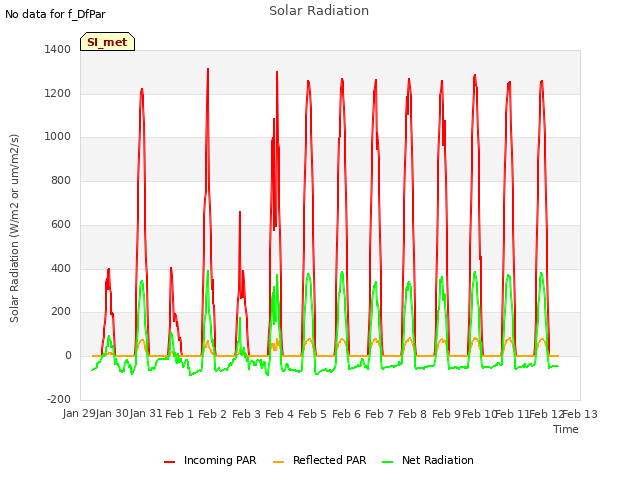Click the Feb 5 x-axis date label
The width and height of the screenshot is (640, 480).
tap(312, 414)
